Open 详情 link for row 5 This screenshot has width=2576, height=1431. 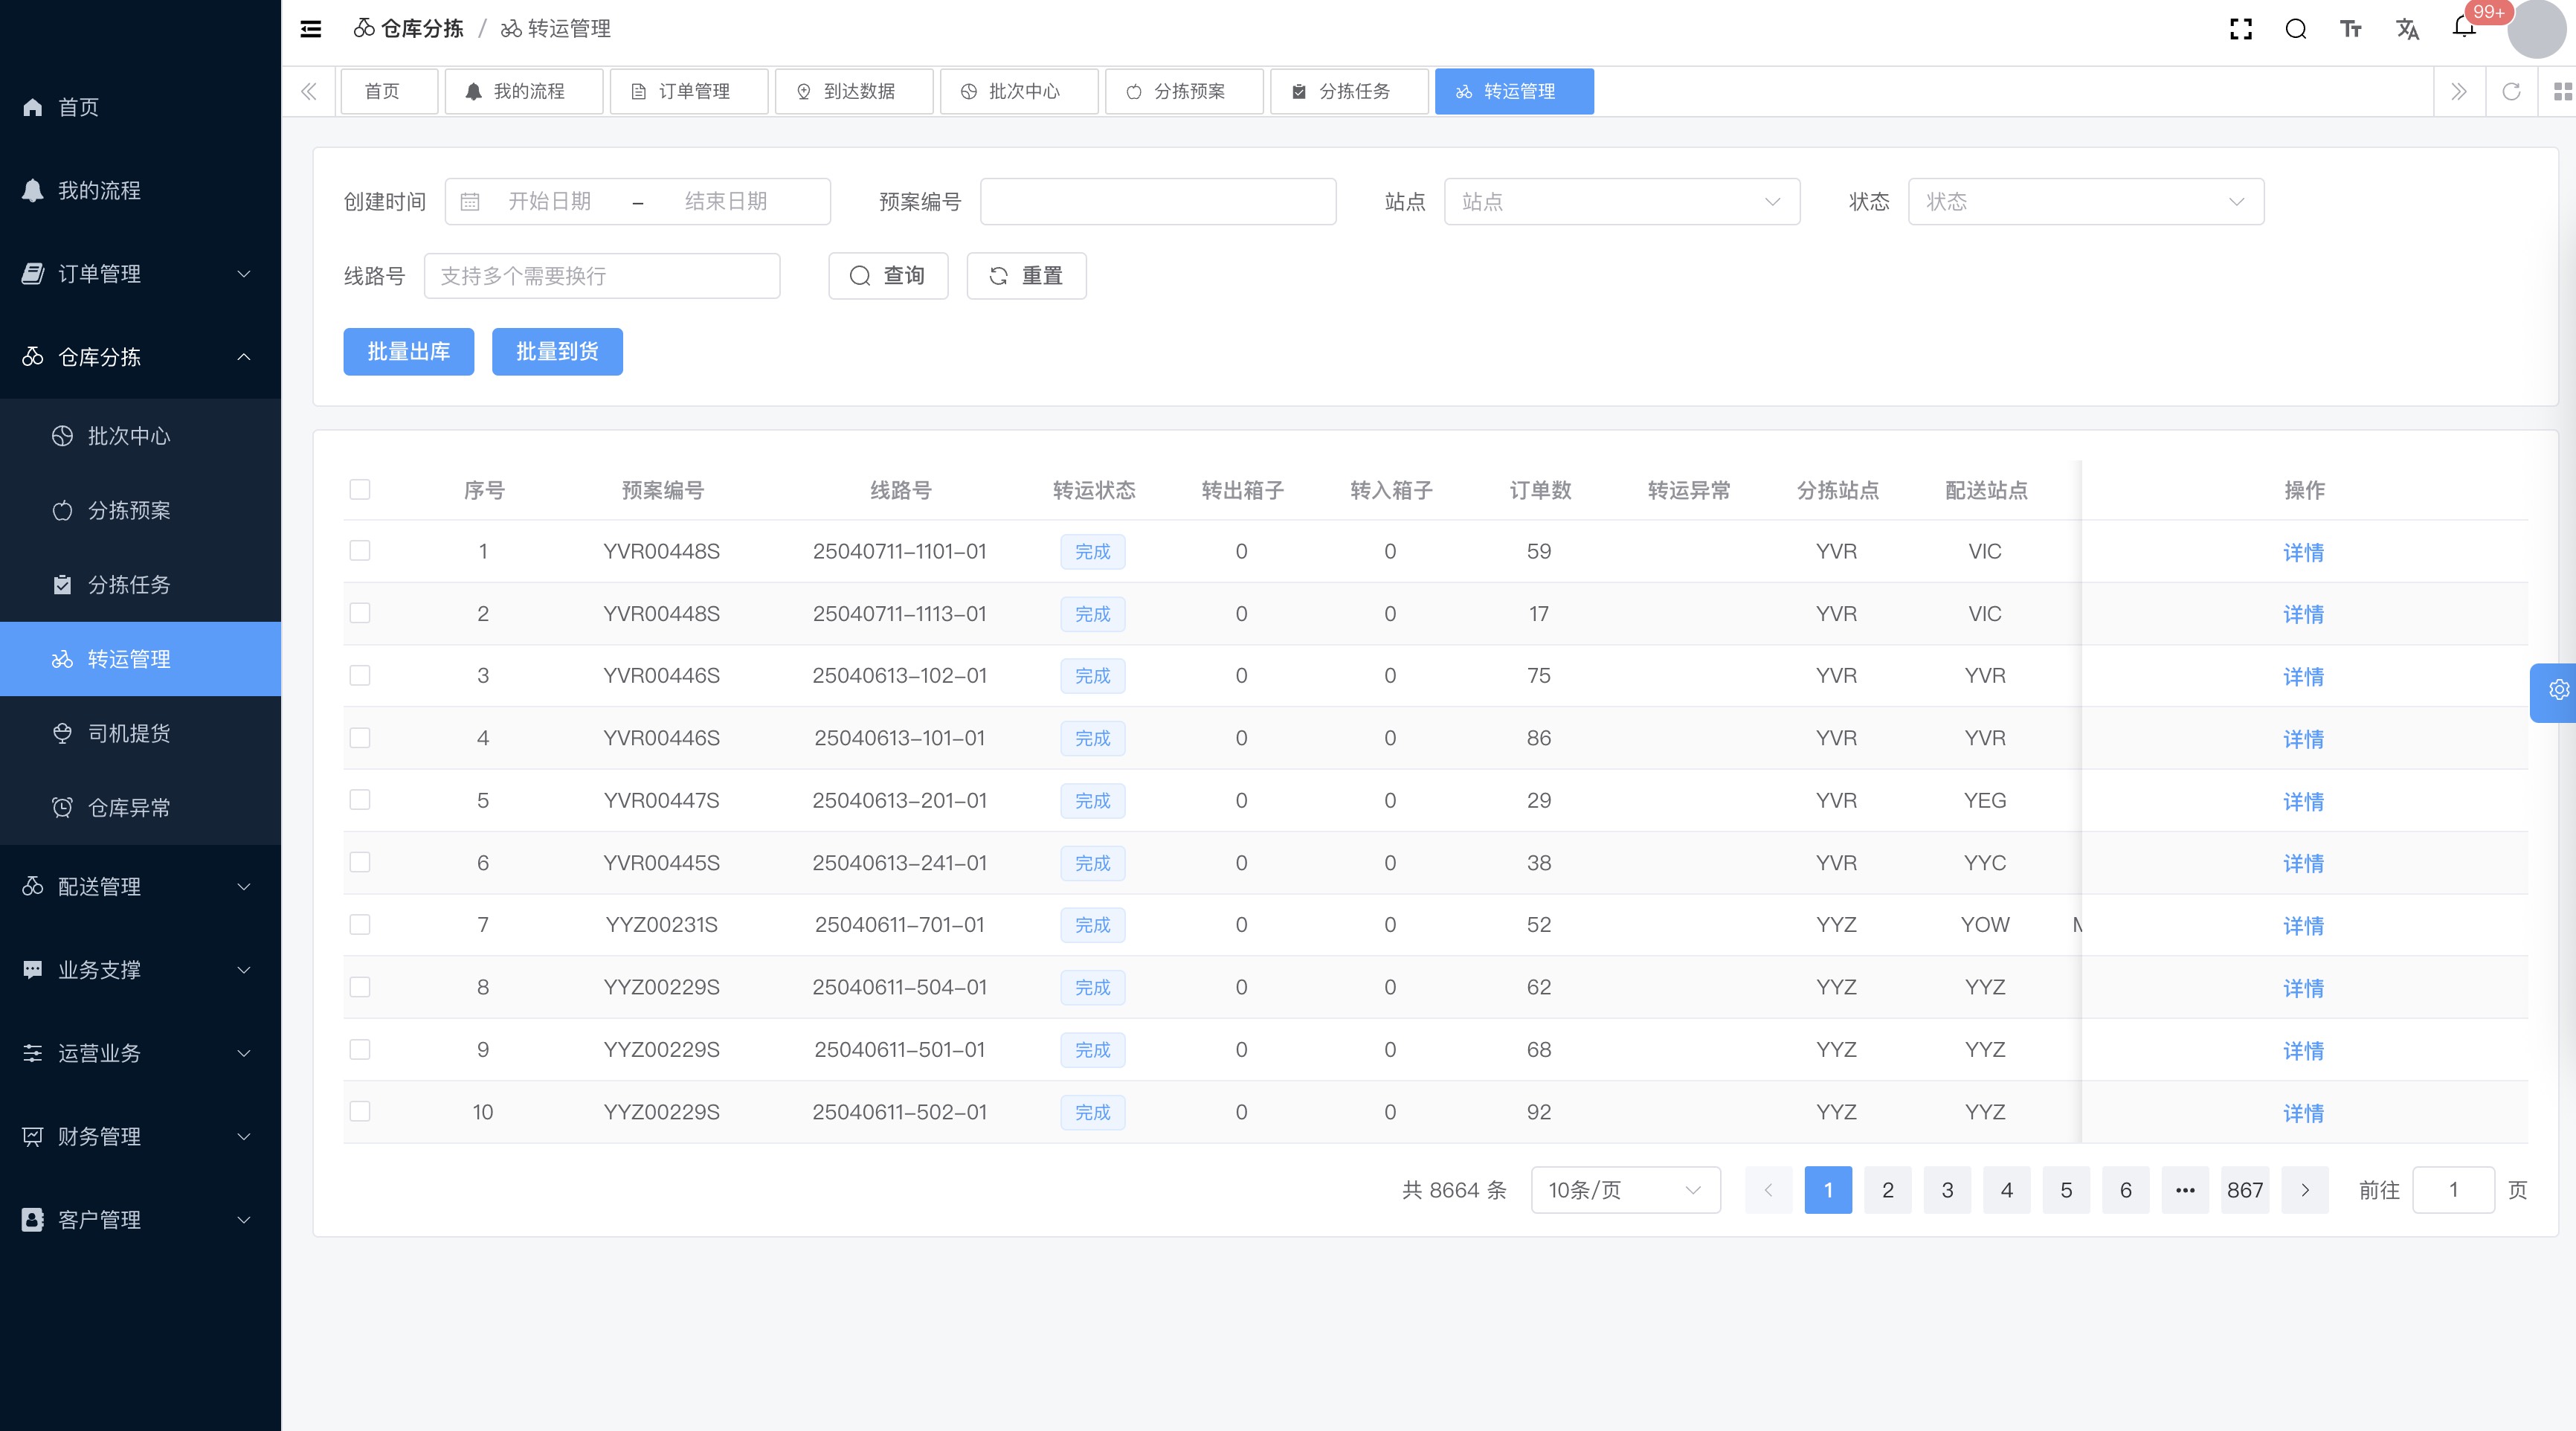2303,801
